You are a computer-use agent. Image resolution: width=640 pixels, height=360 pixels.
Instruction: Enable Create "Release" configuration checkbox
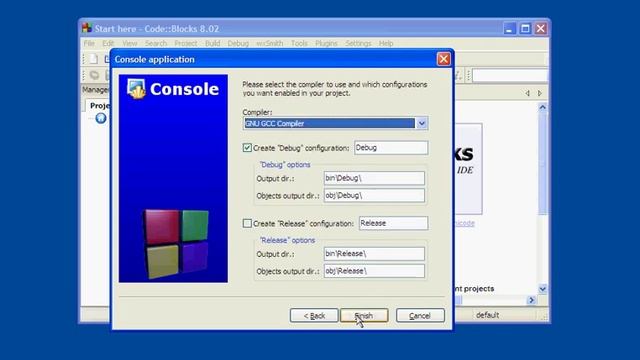tap(247, 223)
